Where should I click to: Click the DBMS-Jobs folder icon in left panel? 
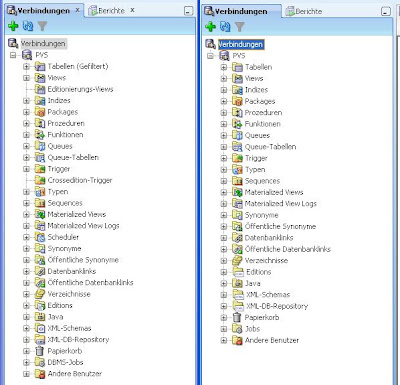tap(40, 362)
